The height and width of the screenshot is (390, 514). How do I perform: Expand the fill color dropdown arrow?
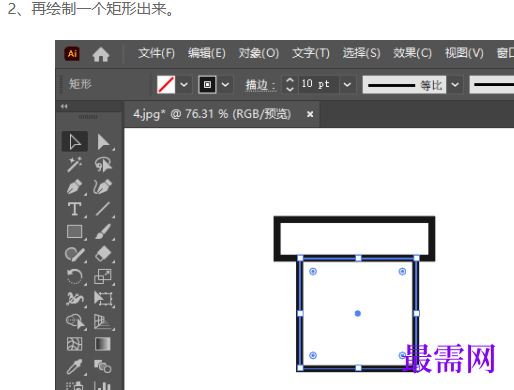click(184, 85)
